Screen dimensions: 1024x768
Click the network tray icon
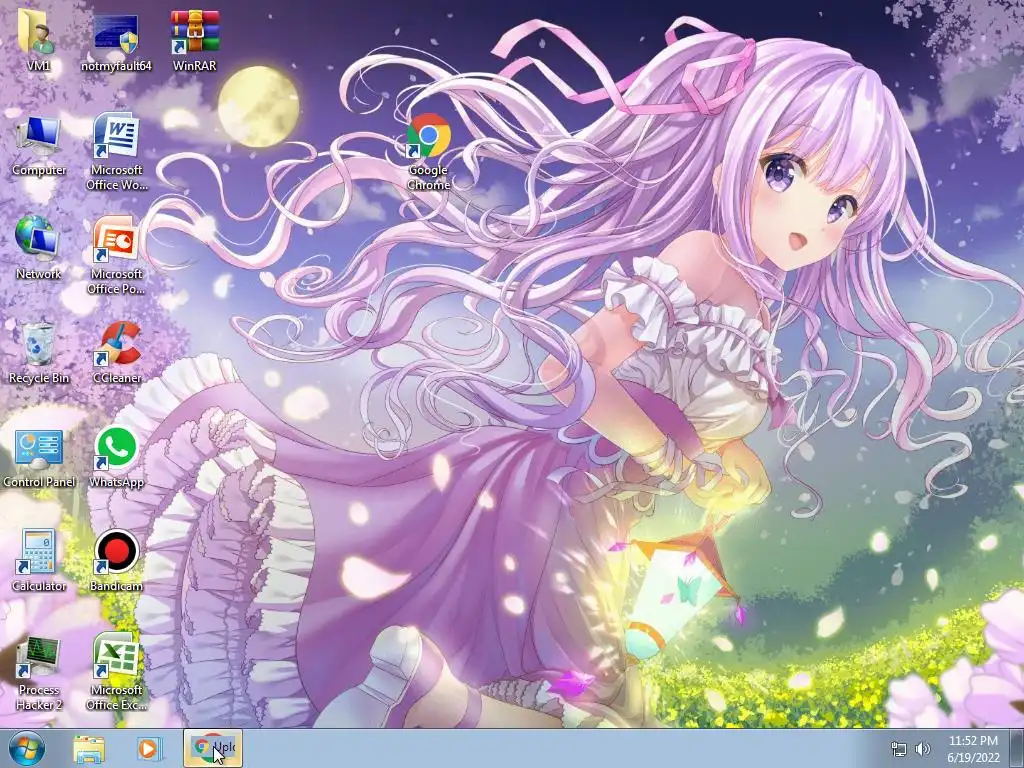(899, 749)
